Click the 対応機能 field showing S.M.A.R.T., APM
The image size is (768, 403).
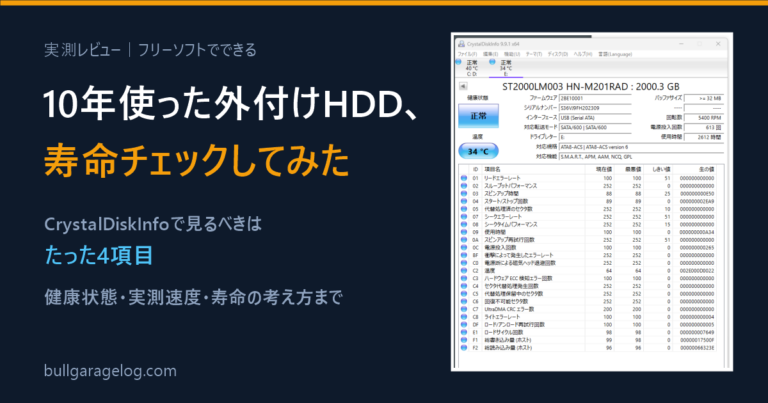pyautogui.click(x=641, y=157)
